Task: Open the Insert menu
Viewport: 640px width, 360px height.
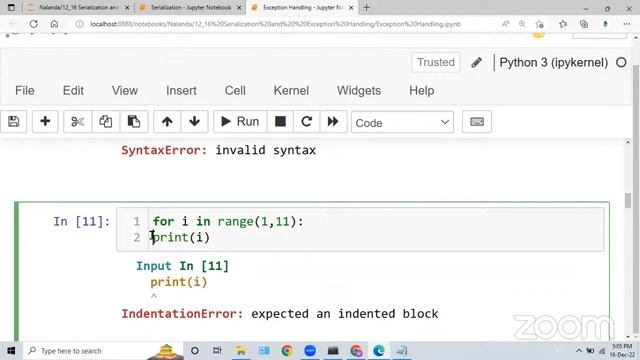Action: point(181,91)
